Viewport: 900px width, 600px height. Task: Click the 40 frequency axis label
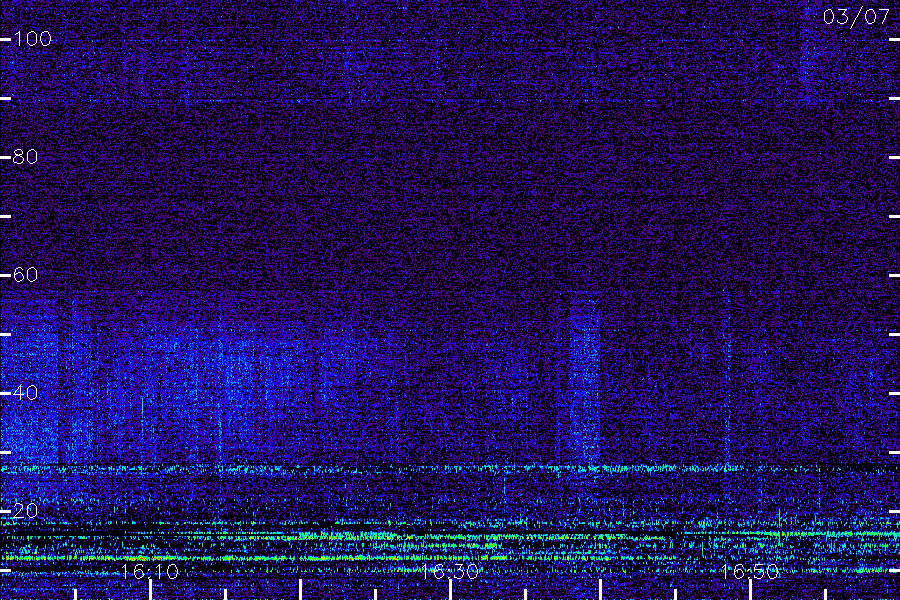tap(25, 393)
